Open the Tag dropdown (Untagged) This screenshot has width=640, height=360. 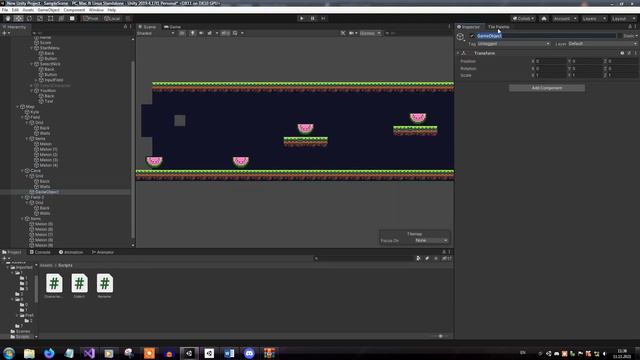point(513,44)
